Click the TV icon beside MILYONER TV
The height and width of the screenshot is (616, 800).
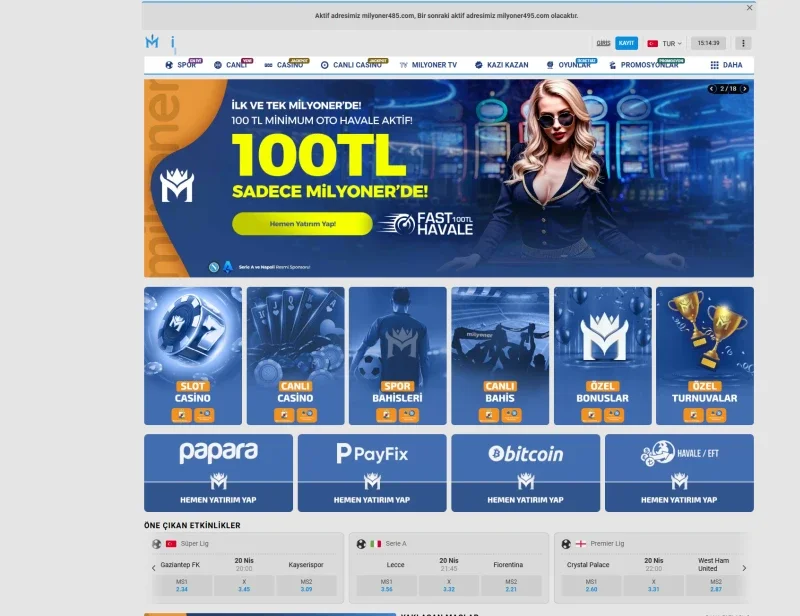(x=404, y=65)
